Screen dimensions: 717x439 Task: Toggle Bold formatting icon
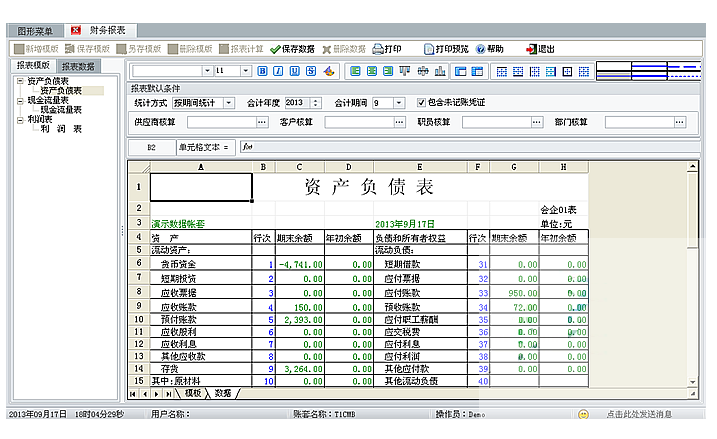point(262,71)
